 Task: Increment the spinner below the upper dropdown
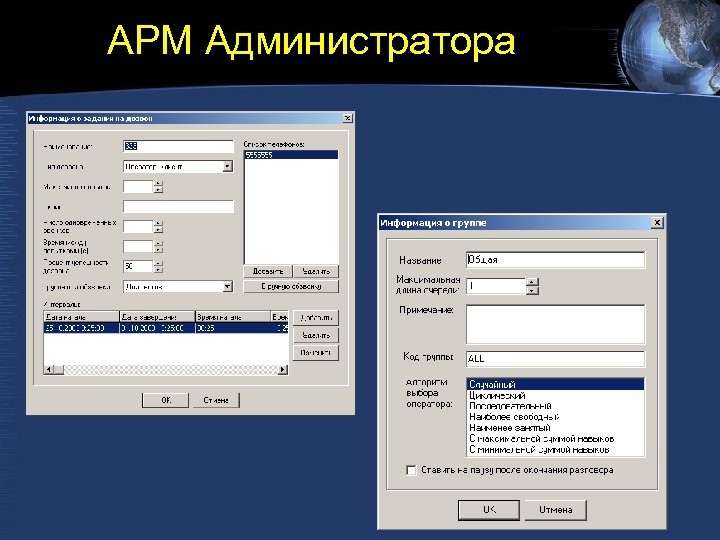(158, 184)
